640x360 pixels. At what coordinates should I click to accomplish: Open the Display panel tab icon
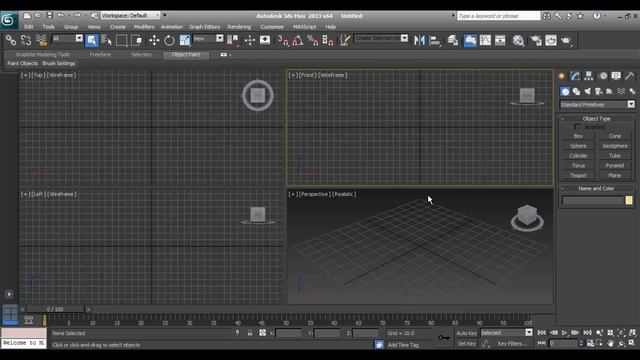coord(616,76)
